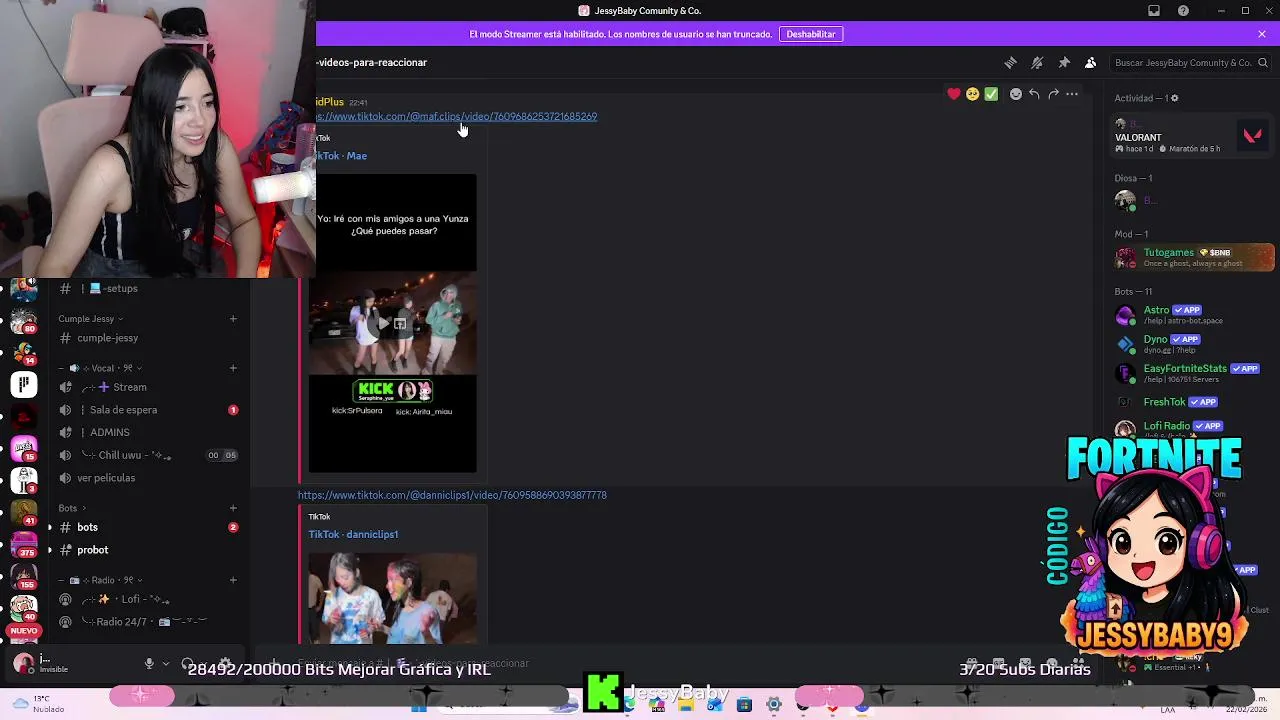Image resolution: width=1280 pixels, height=720 pixels.
Task: Collapse the Cumple Jessy category
Action: 91,319
